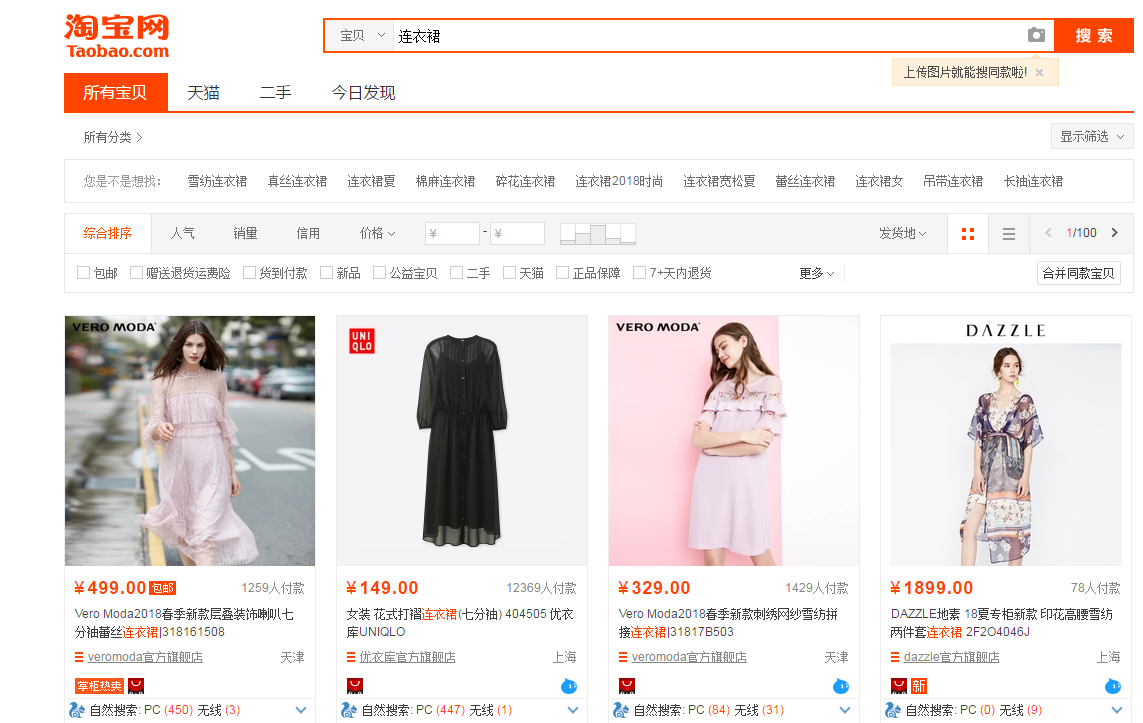Open suggested search 真丝连衣裙
This screenshot has width=1143, height=723.
pos(297,181)
